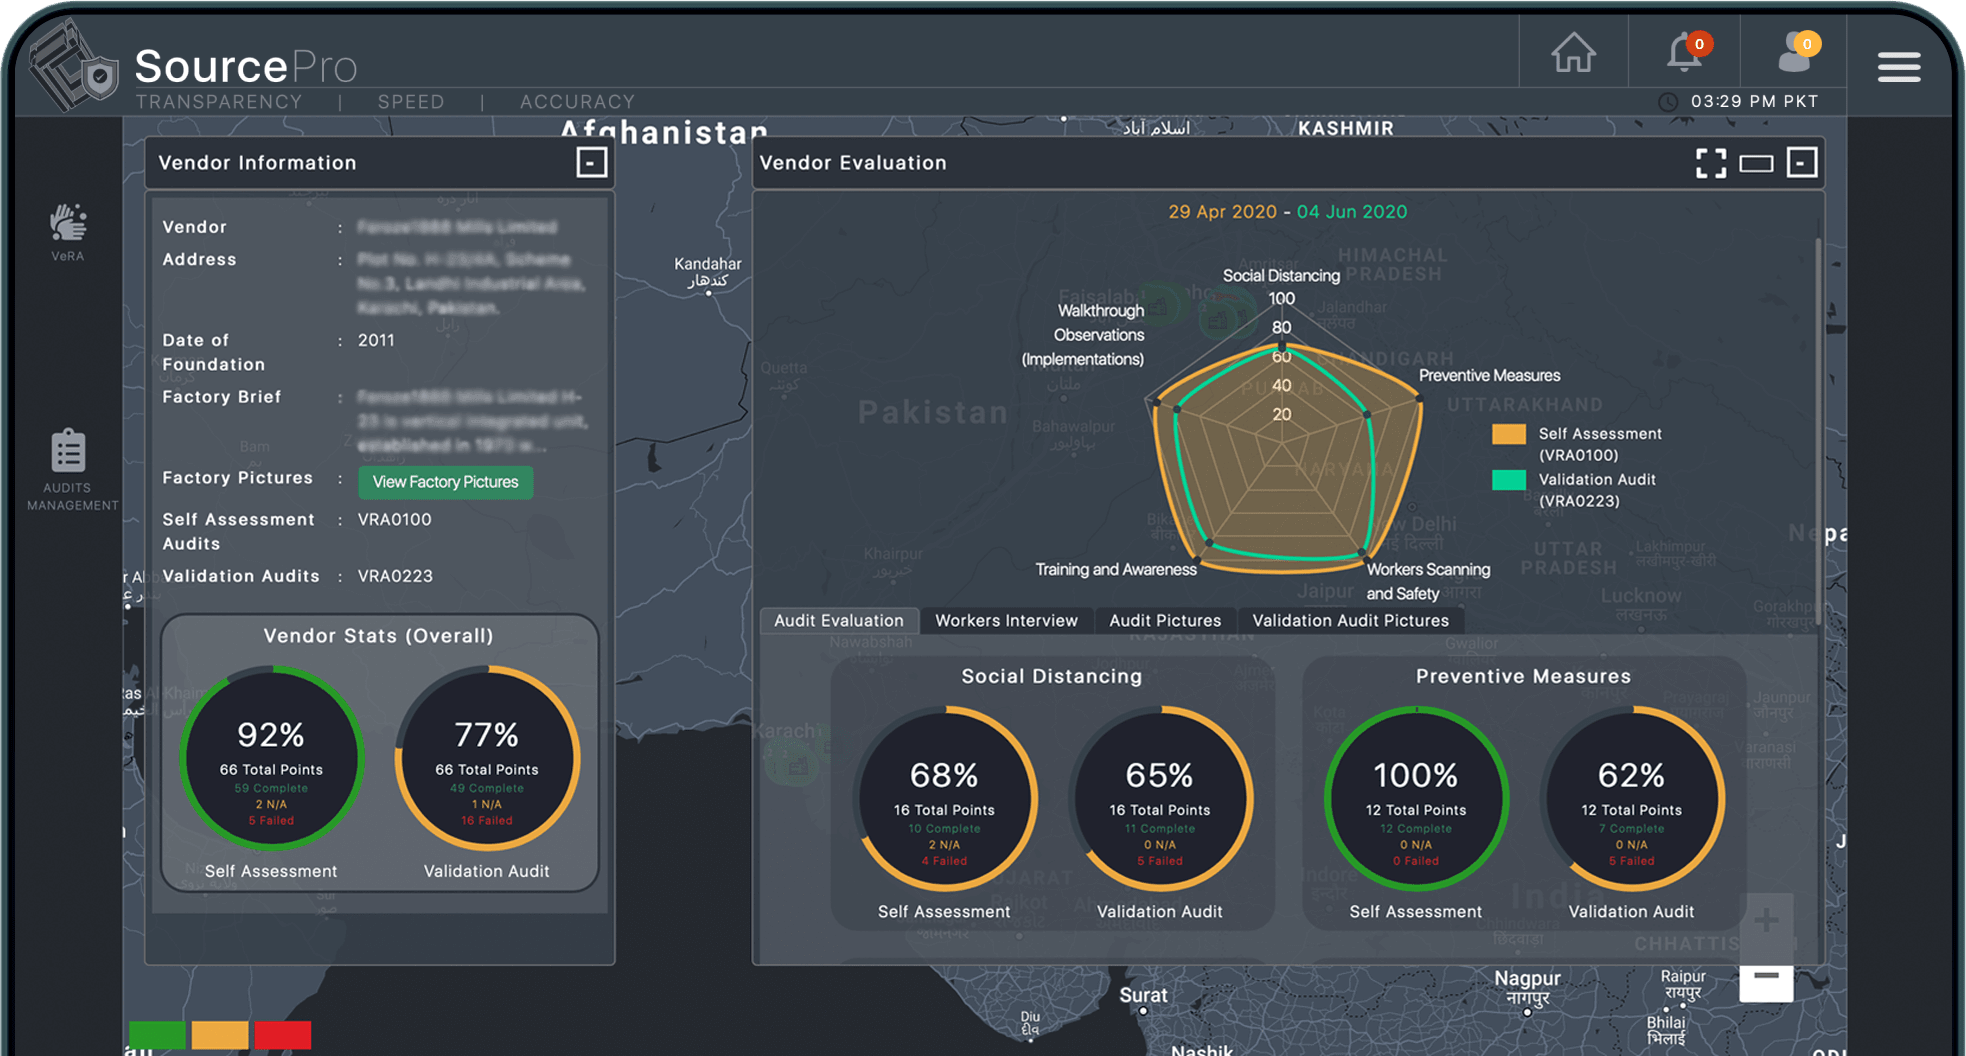The width and height of the screenshot is (1966, 1056).
Task: Click the 29 Apr 2020 start date
Action: (1222, 212)
